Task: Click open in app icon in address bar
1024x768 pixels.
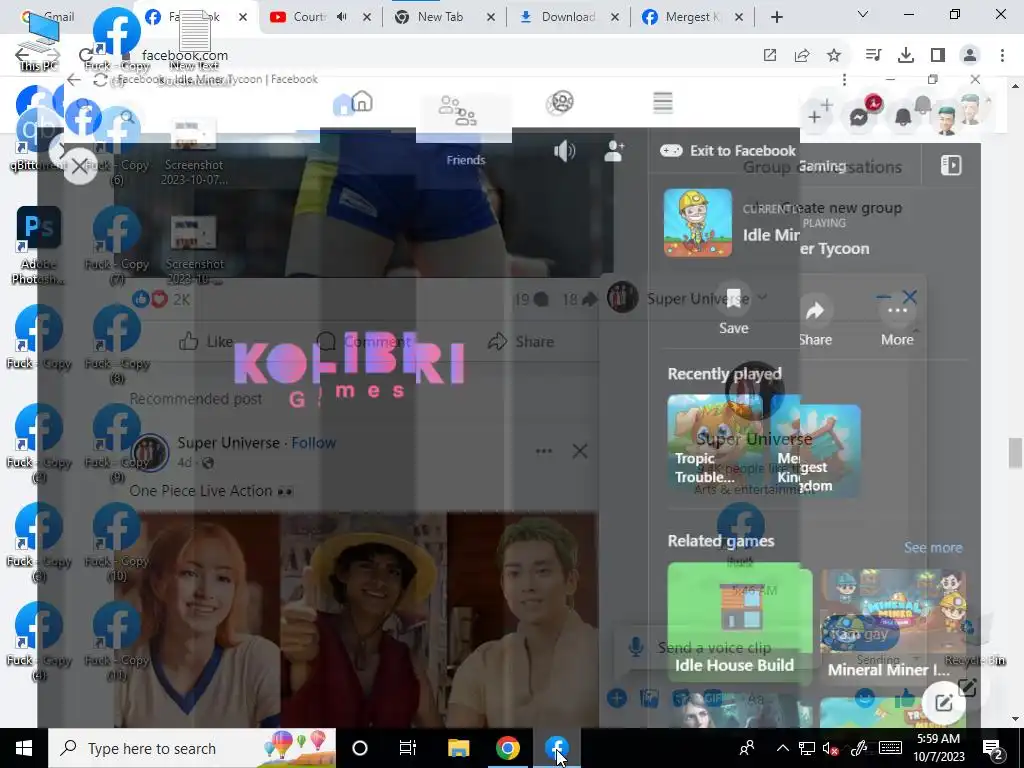Action: pyautogui.click(x=770, y=56)
